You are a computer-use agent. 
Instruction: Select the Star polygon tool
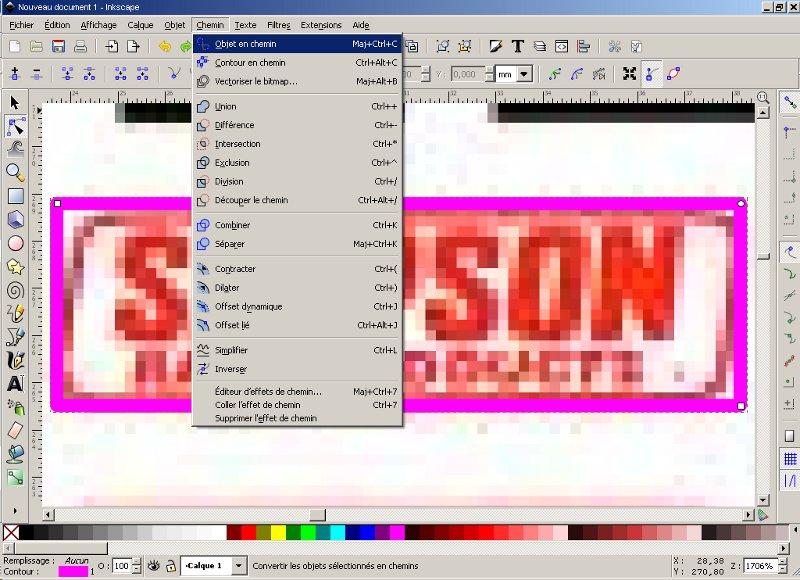pyautogui.click(x=15, y=267)
